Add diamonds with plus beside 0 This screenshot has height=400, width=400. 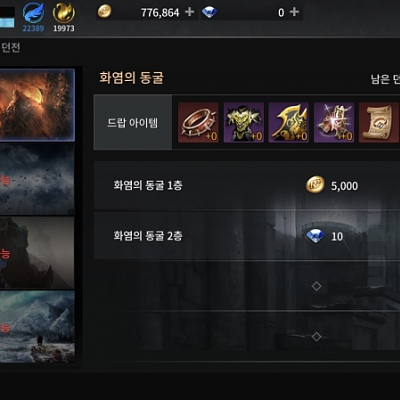[x=294, y=12]
